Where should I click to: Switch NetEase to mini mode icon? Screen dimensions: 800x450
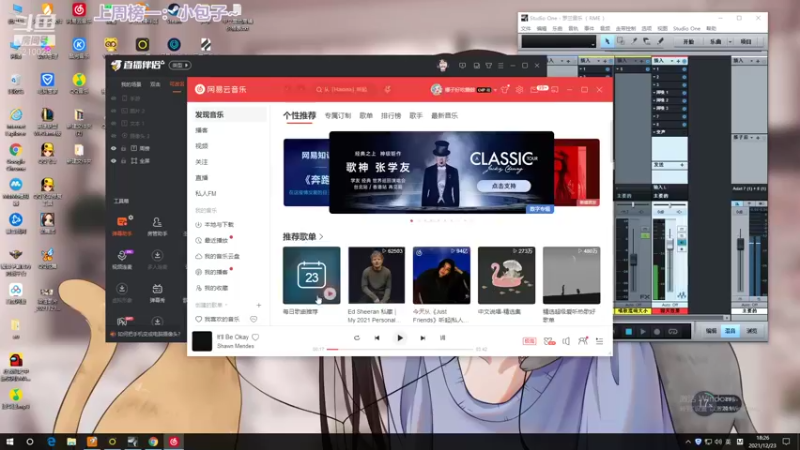coord(555,89)
